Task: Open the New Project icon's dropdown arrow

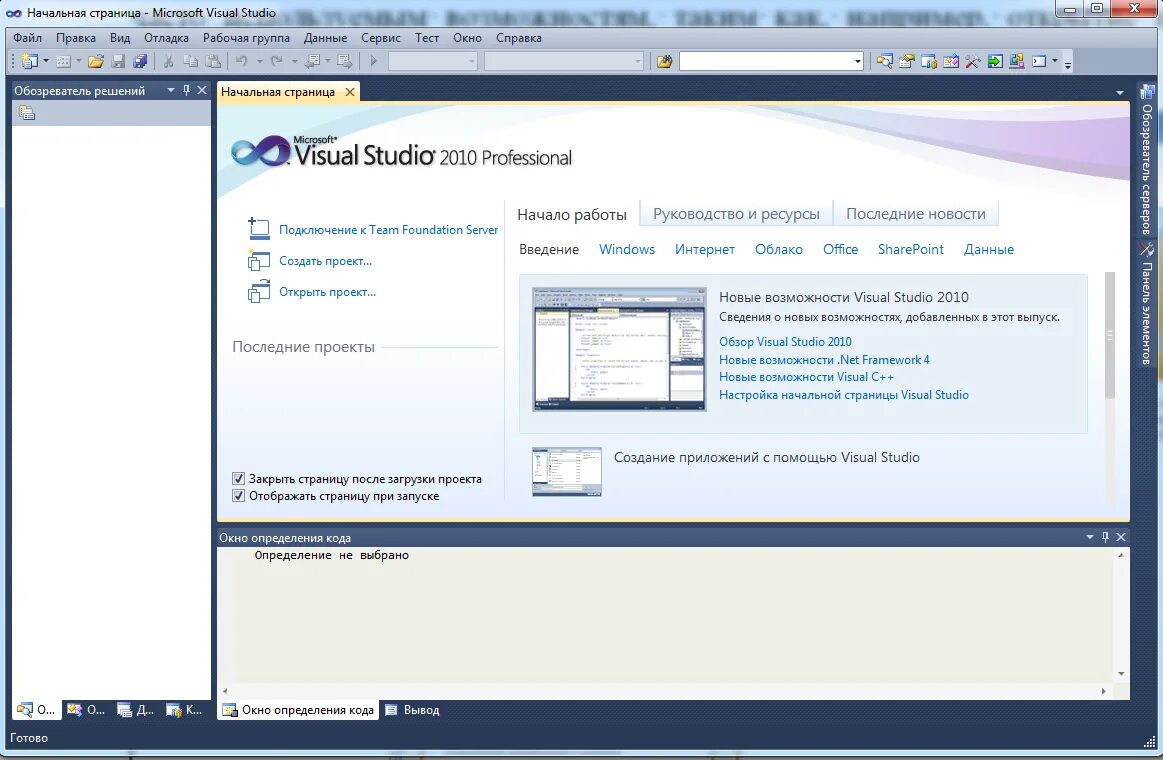Action: (x=46, y=62)
